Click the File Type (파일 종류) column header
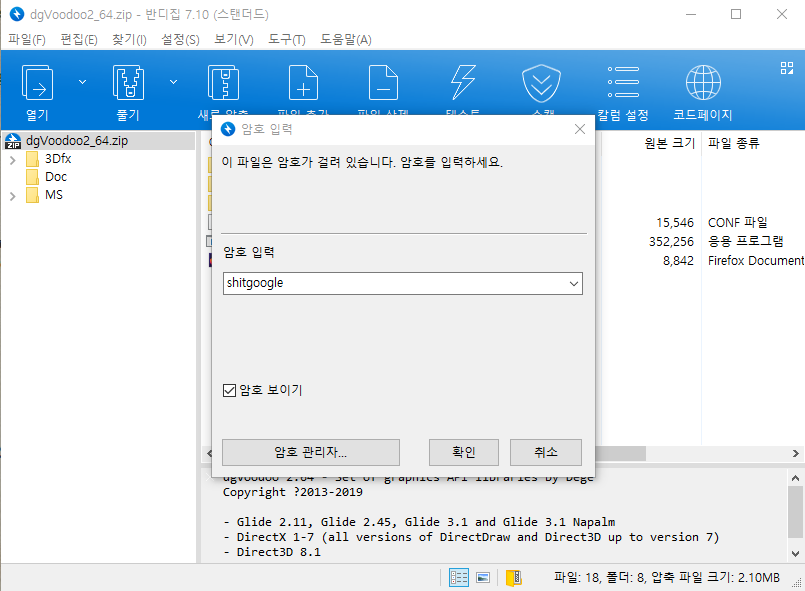This screenshot has height=591, width=805. pyautogui.click(x=733, y=143)
